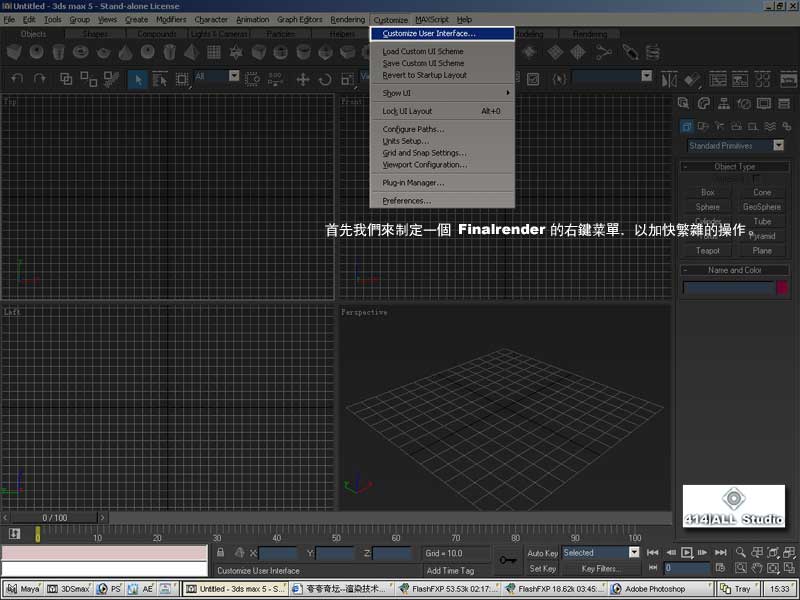
Task: Click the Teapot object type button
Action: pyautogui.click(x=707, y=251)
